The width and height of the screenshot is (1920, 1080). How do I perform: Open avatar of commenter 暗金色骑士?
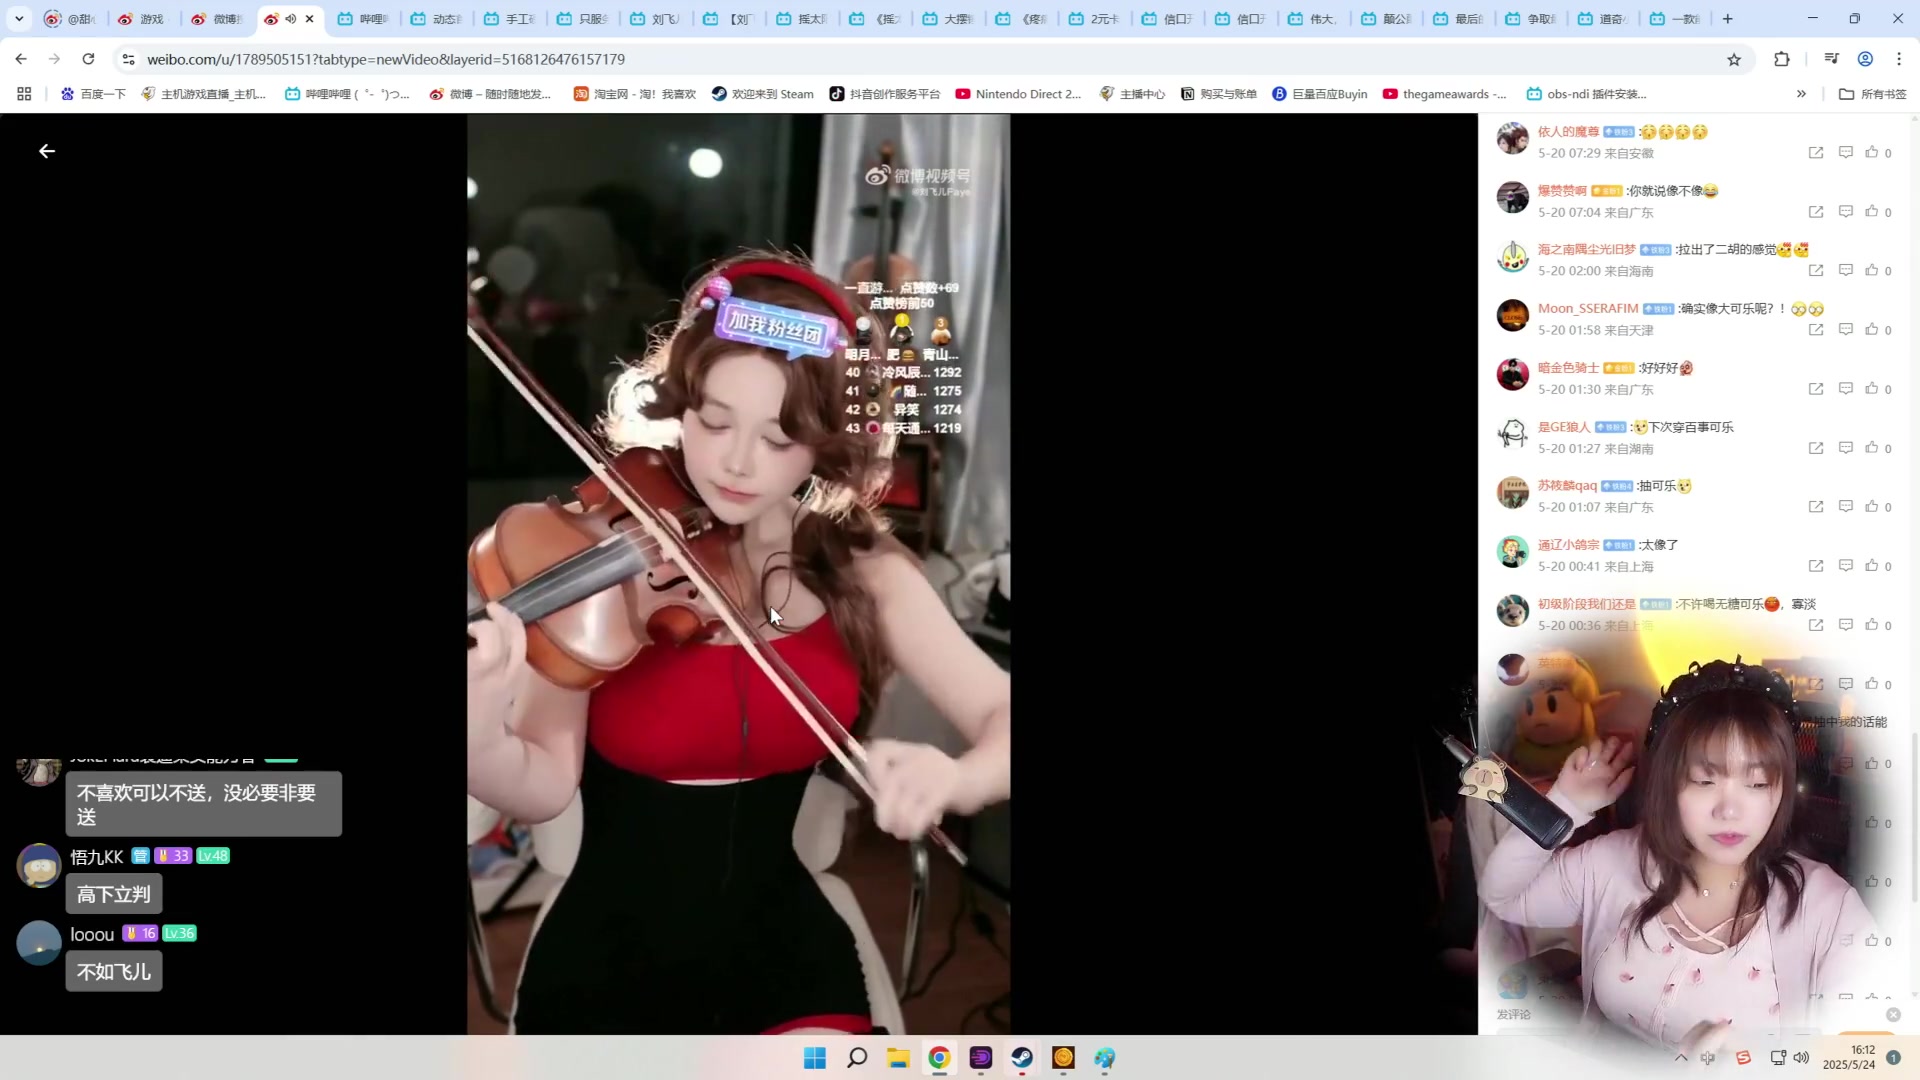point(1512,375)
